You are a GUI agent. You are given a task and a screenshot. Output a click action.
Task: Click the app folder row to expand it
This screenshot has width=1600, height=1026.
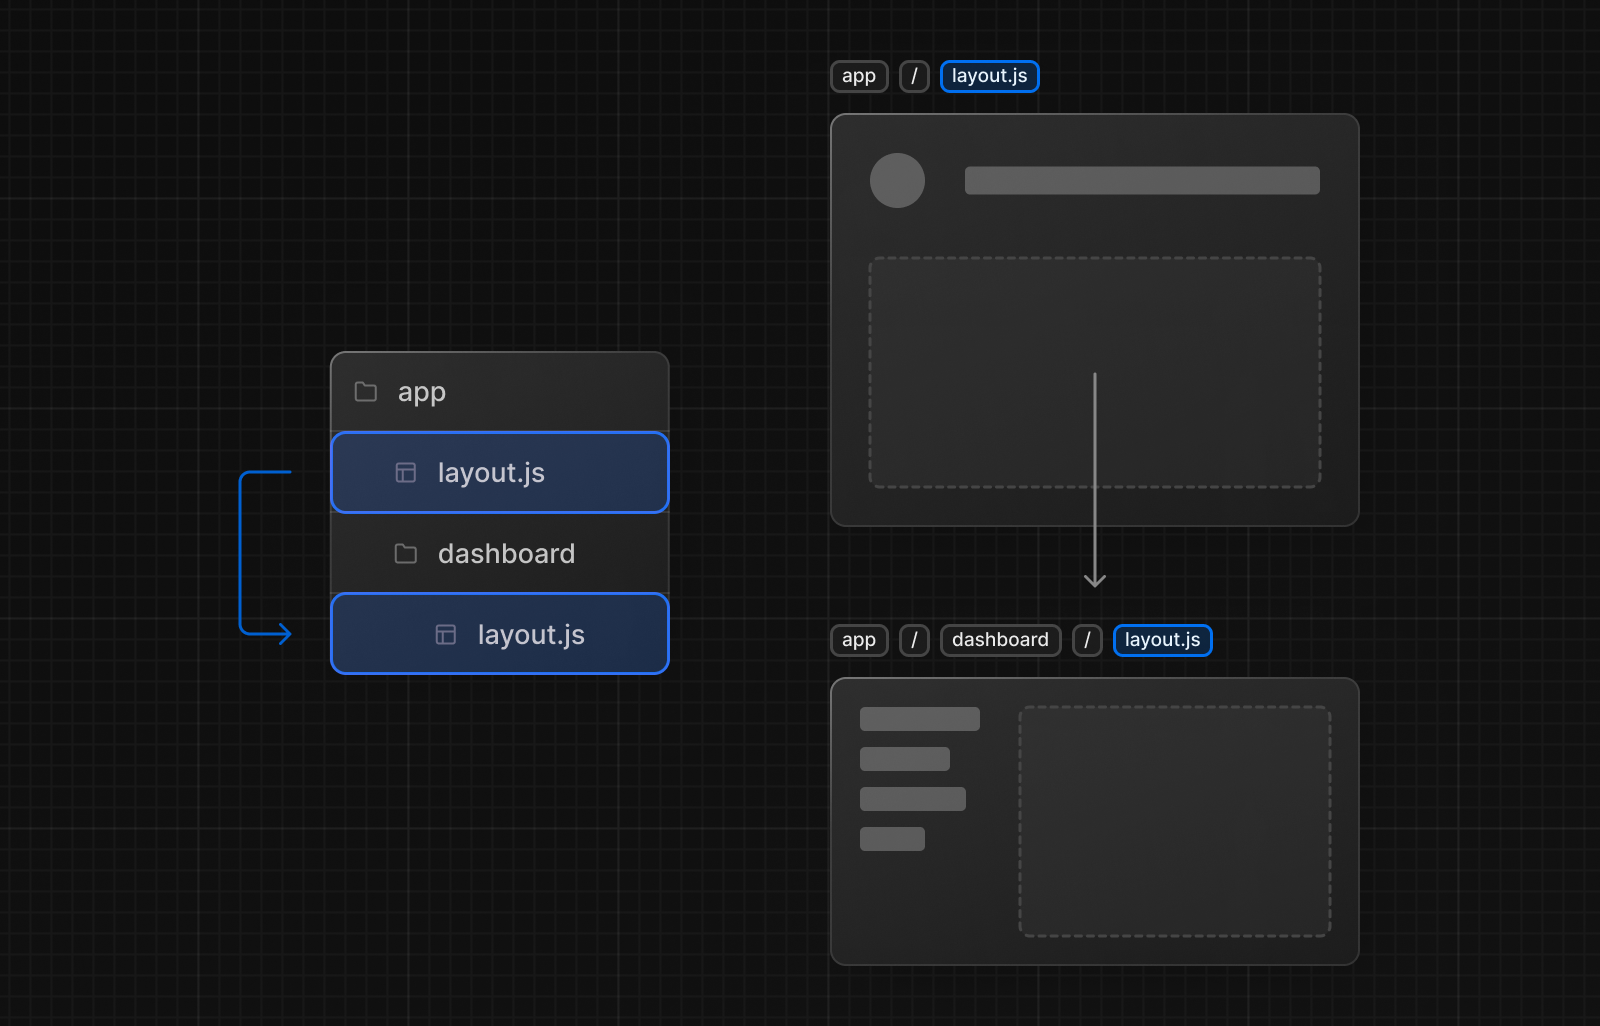(x=499, y=392)
